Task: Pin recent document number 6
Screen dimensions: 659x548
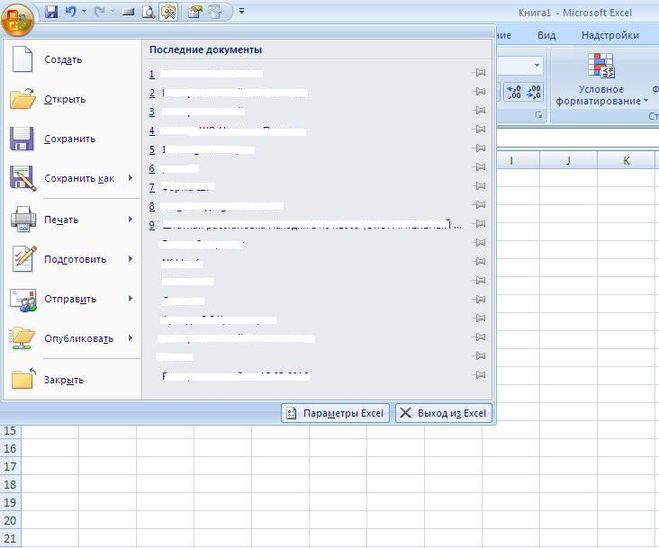Action: (479, 167)
